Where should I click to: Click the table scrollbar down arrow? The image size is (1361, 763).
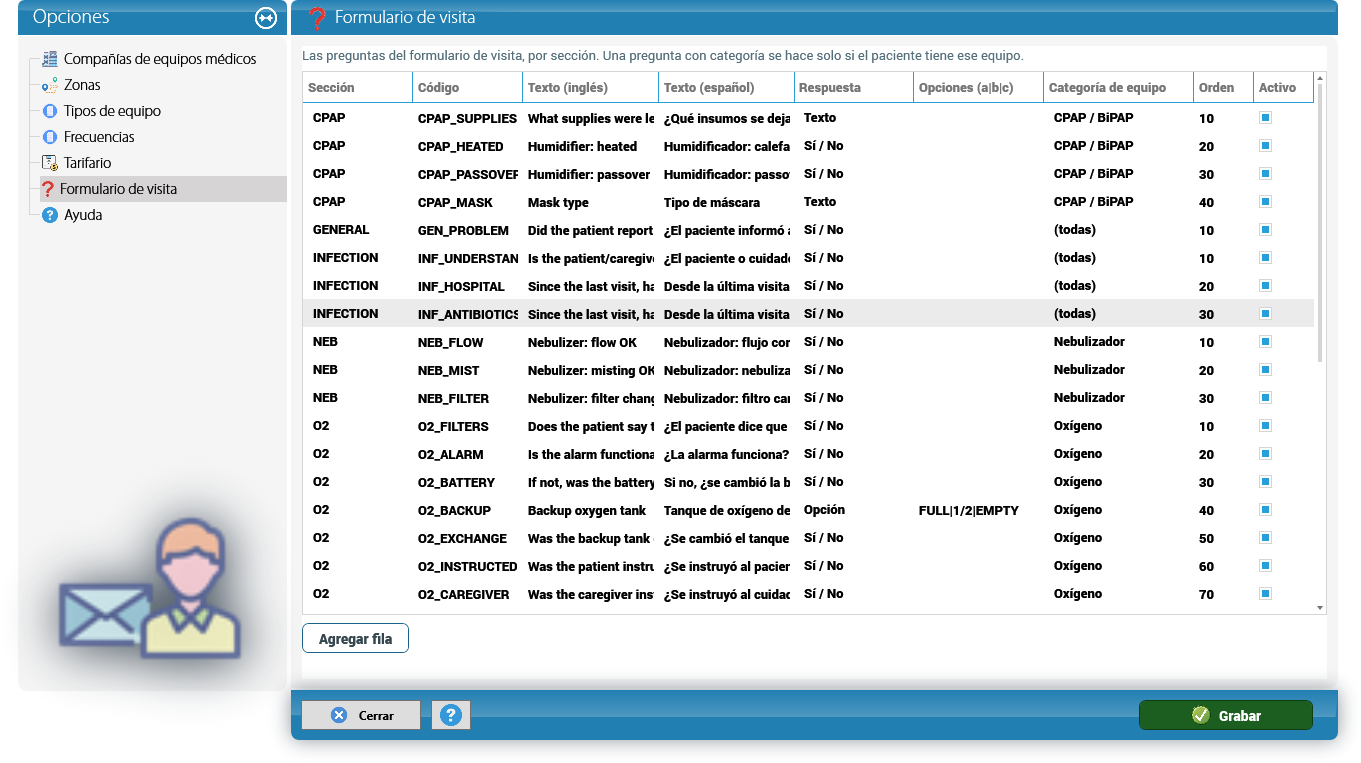tap(1320, 607)
